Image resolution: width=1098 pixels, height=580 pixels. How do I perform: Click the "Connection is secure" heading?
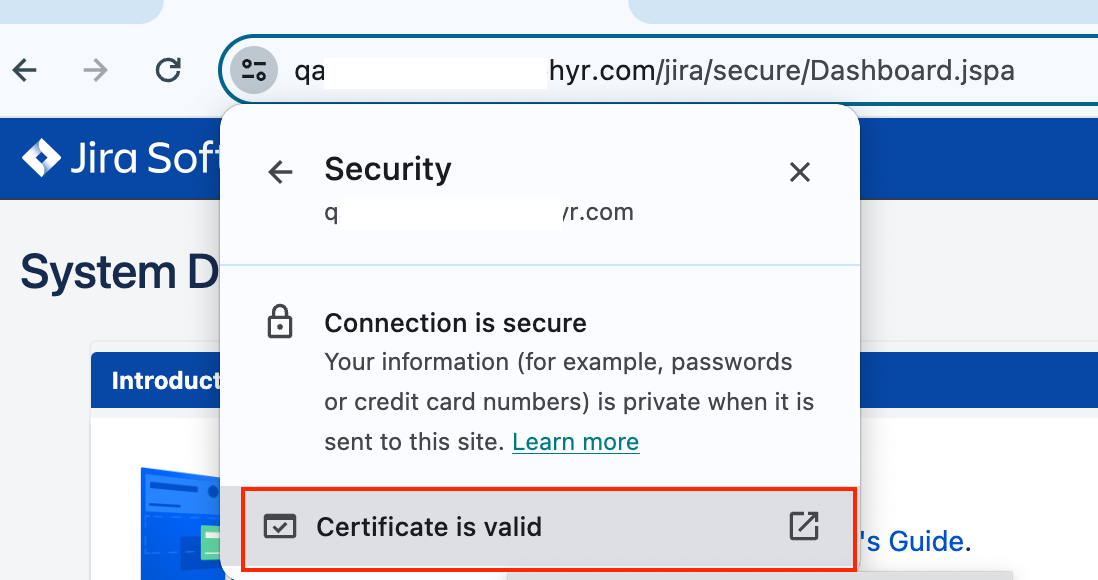point(455,323)
